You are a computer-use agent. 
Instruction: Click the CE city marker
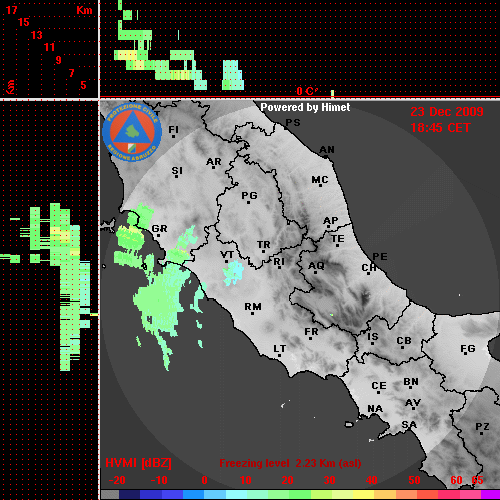point(379,388)
